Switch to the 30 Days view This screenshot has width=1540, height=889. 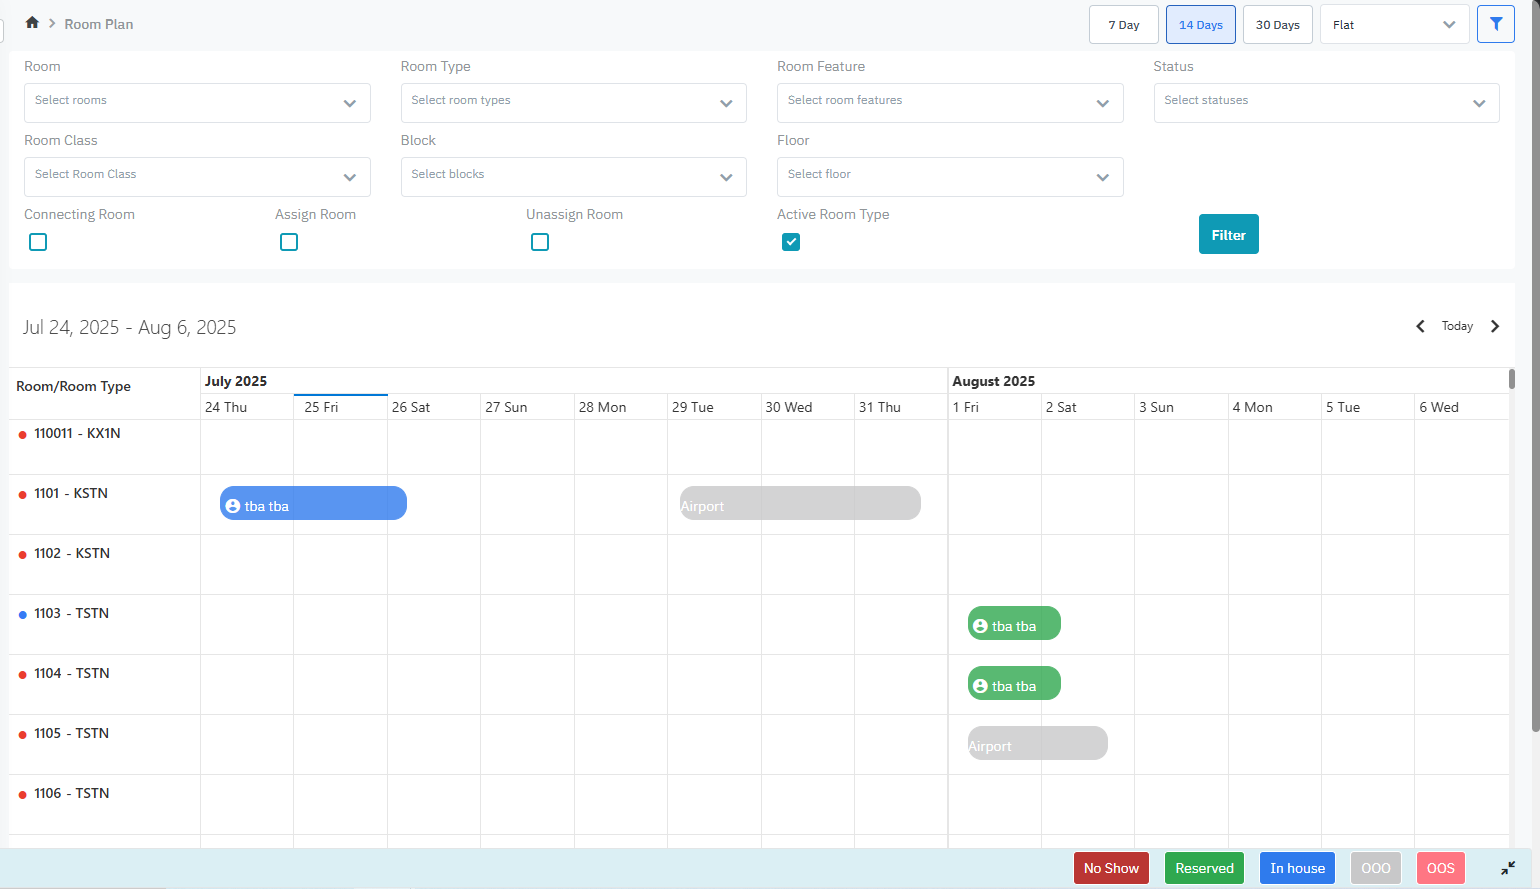[x=1277, y=25]
